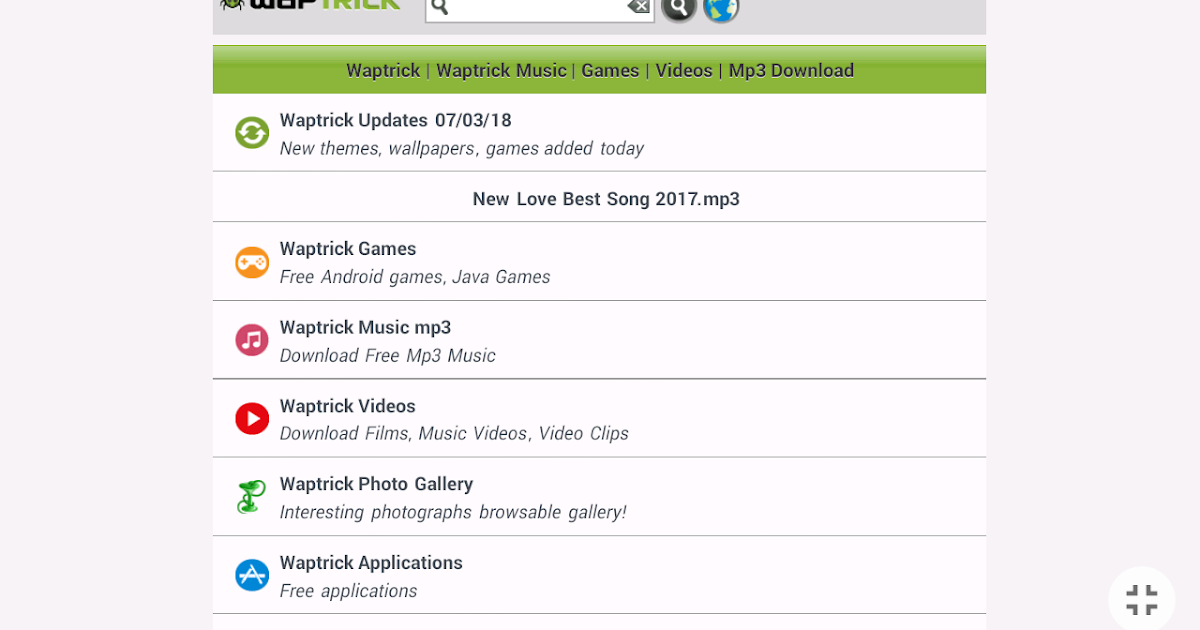Screen dimensions: 1200x630
Task: Click the red play Videos icon
Action: point(252,418)
